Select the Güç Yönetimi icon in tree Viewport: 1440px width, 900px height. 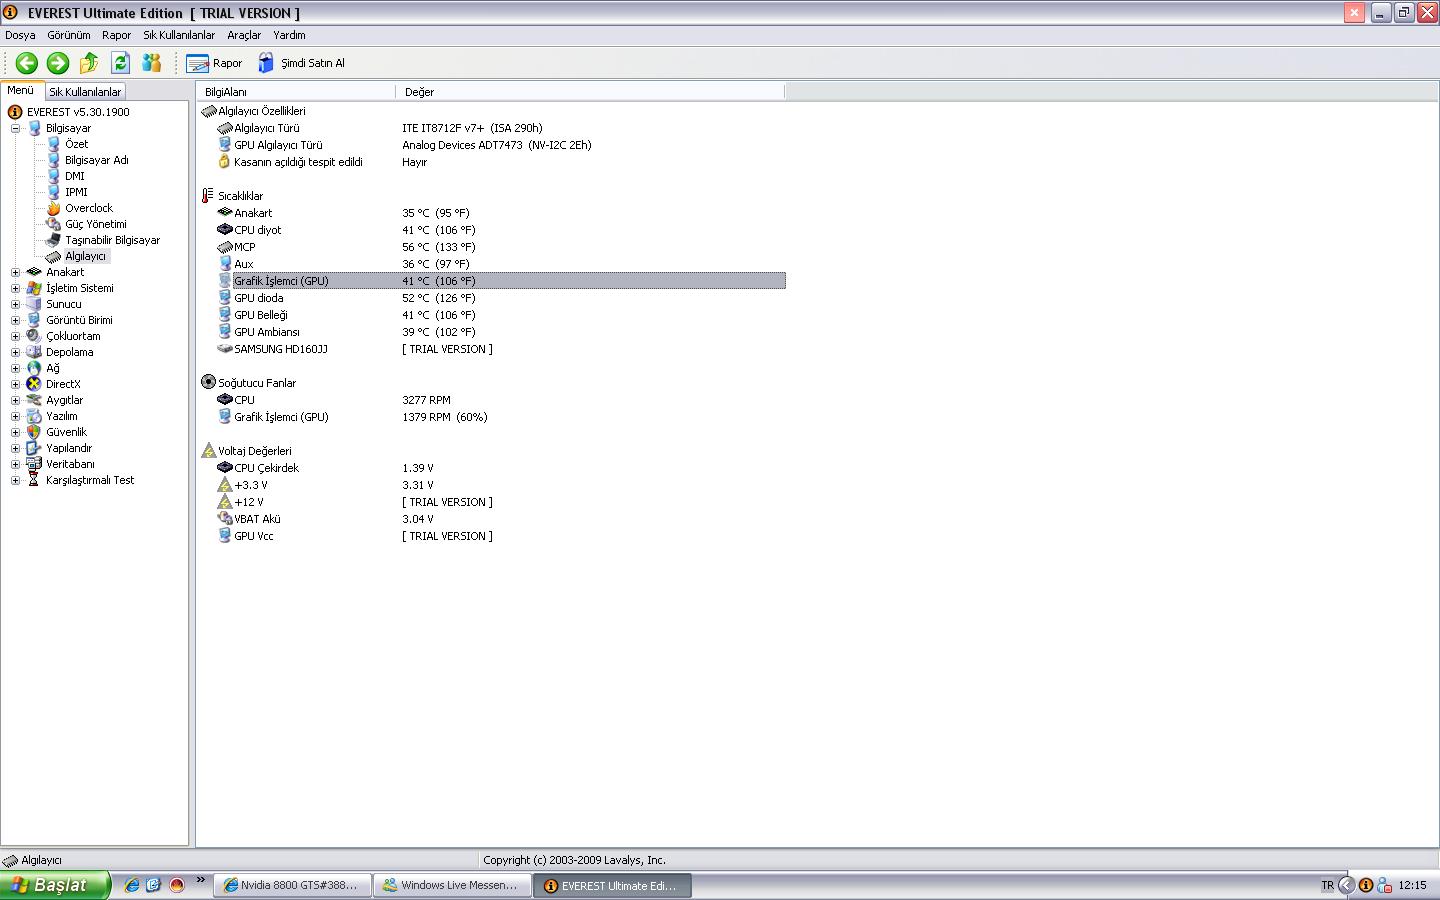click(54, 224)
